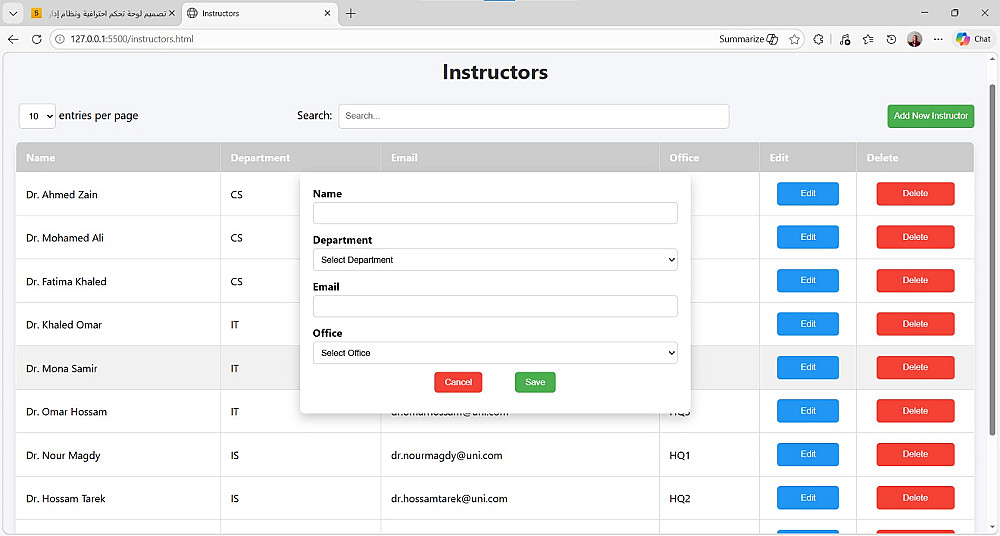
Task: Open the Favorites list icon
Action: click(867, 39)
